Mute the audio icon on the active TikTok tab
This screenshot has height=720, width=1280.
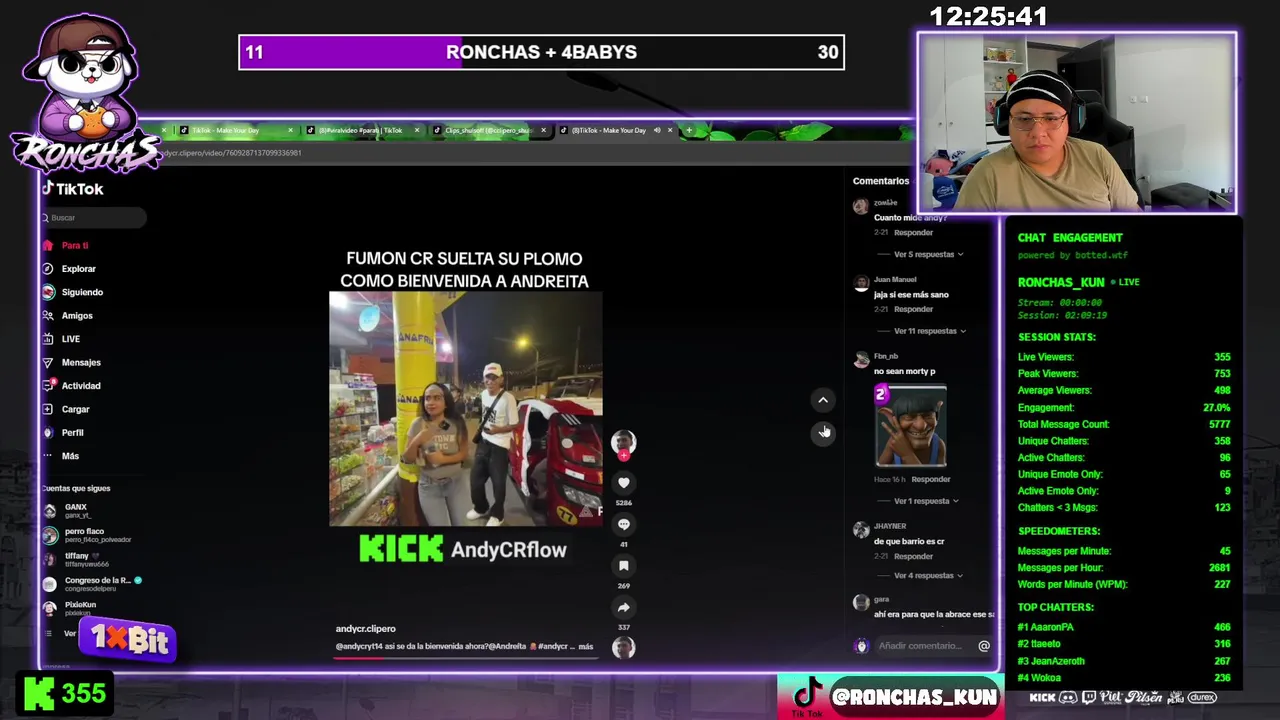657,130
